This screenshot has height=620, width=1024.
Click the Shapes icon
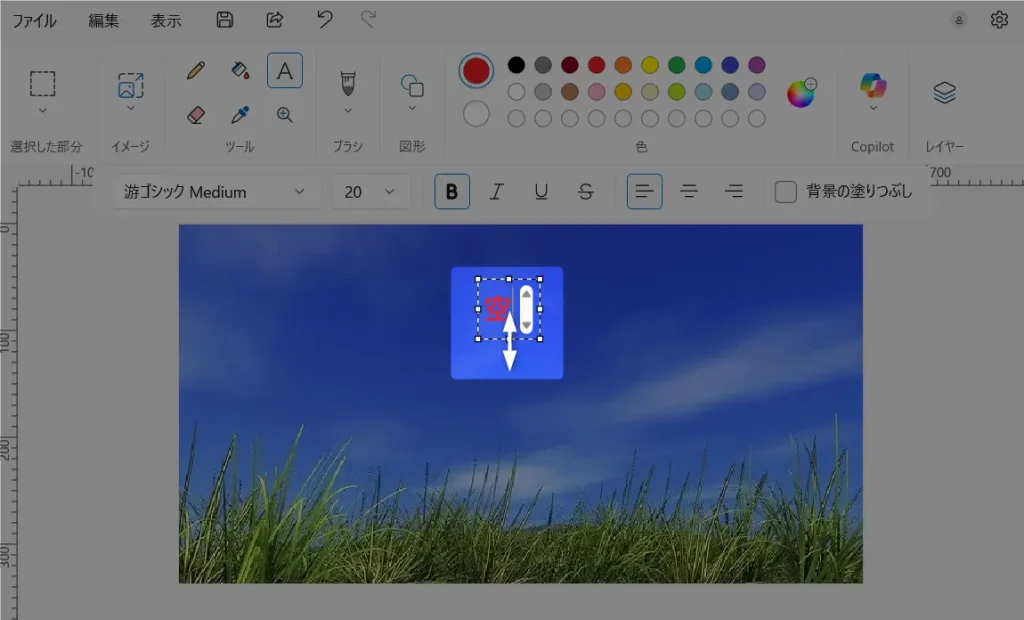tap(412, 85)
